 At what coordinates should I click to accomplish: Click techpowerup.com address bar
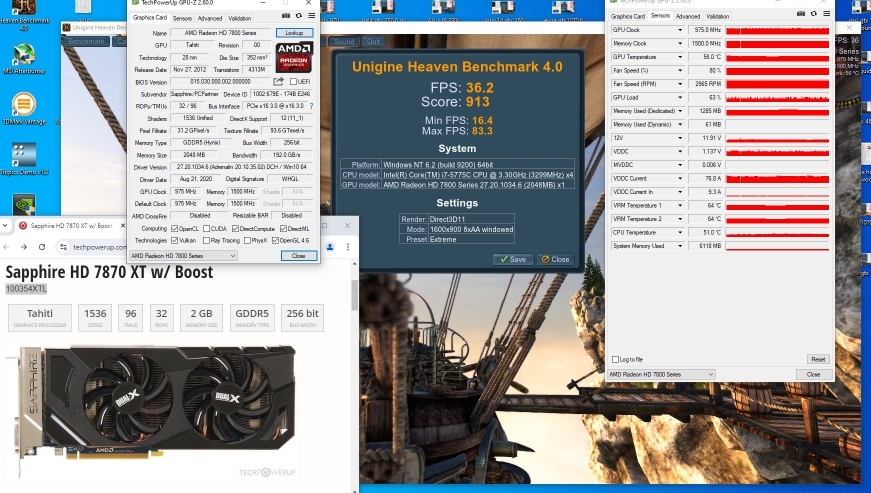[x=100, y=247]
